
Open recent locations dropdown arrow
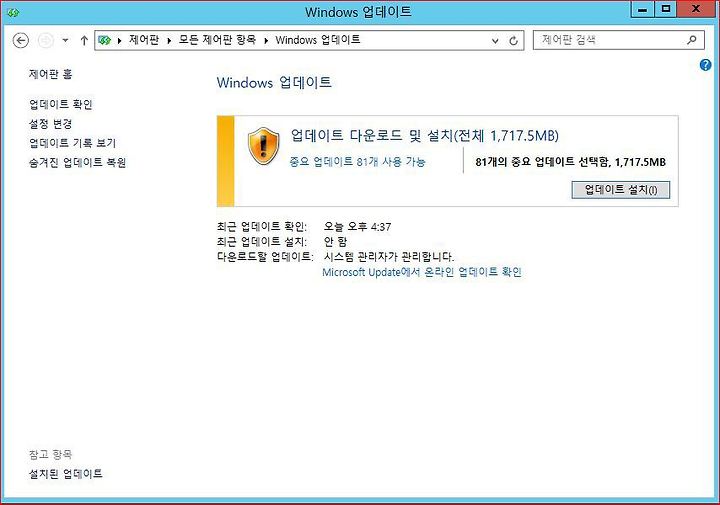(66, 40)
